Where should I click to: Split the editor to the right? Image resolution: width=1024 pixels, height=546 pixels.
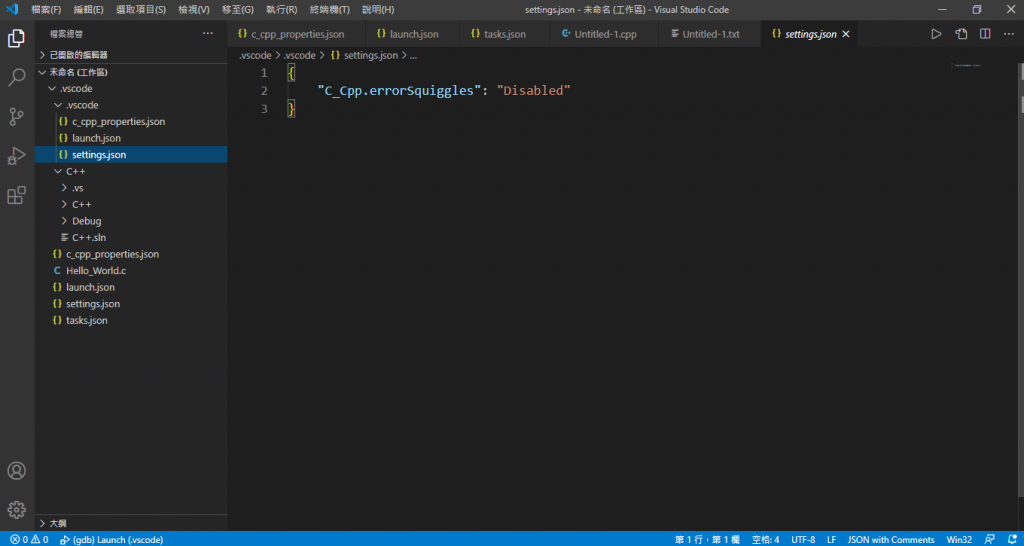pyautogui.click(x=985, y=34)
